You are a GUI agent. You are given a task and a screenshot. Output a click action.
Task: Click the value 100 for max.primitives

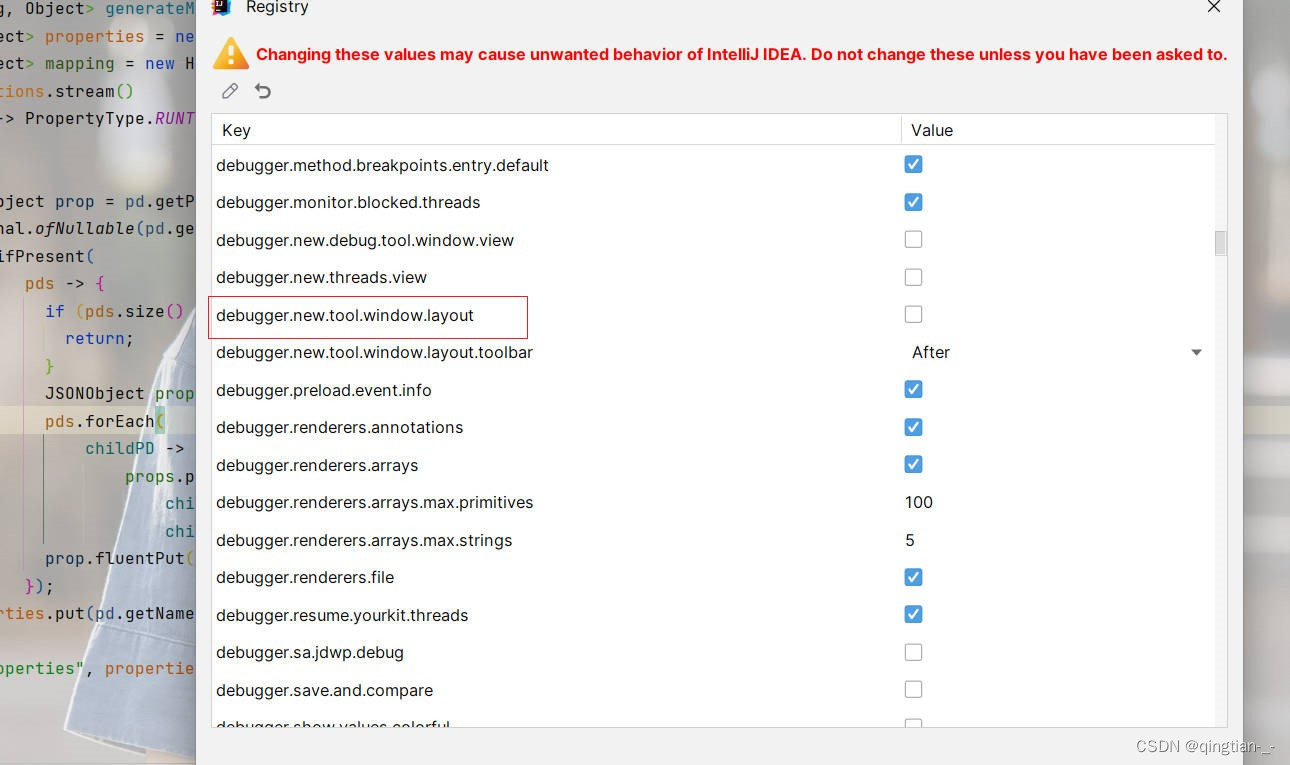click(919, 502)
